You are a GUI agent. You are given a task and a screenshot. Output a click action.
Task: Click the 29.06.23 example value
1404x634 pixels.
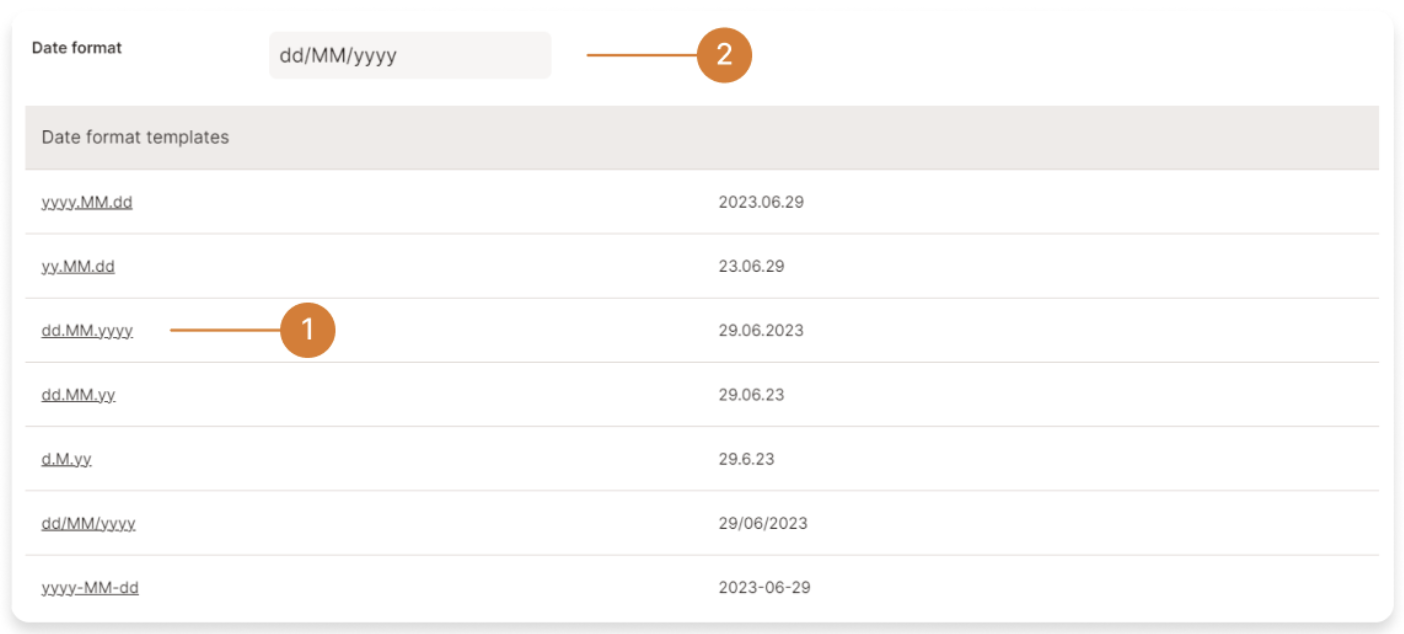point(751,395)
